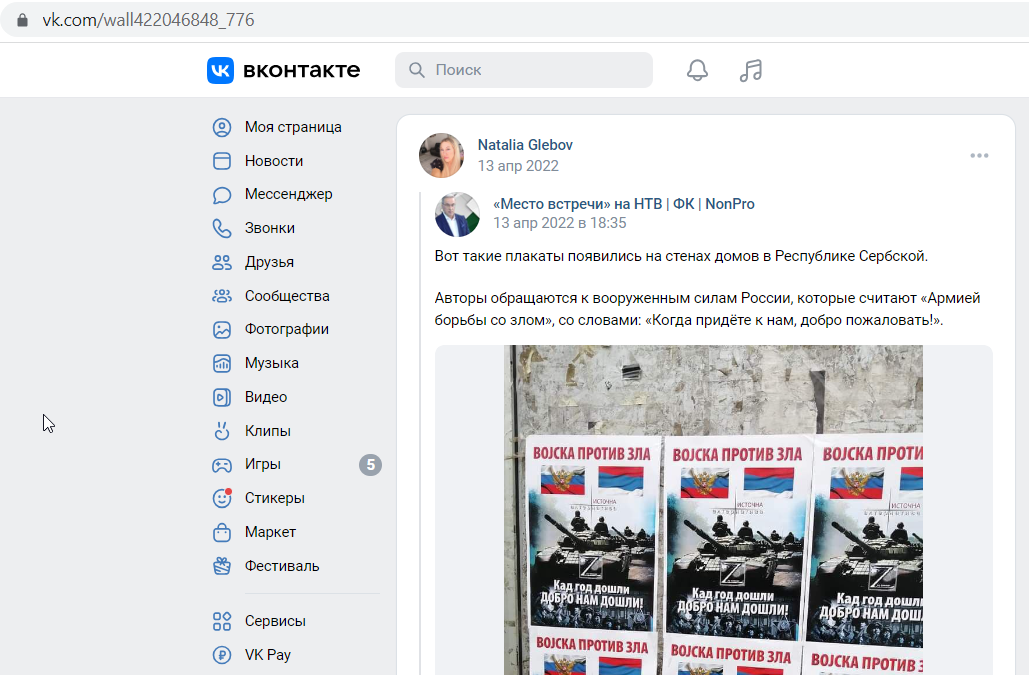Click the VK logo icon
Image resolution: width=1029 pixels, height=675 pixels.
coord(220,70)
